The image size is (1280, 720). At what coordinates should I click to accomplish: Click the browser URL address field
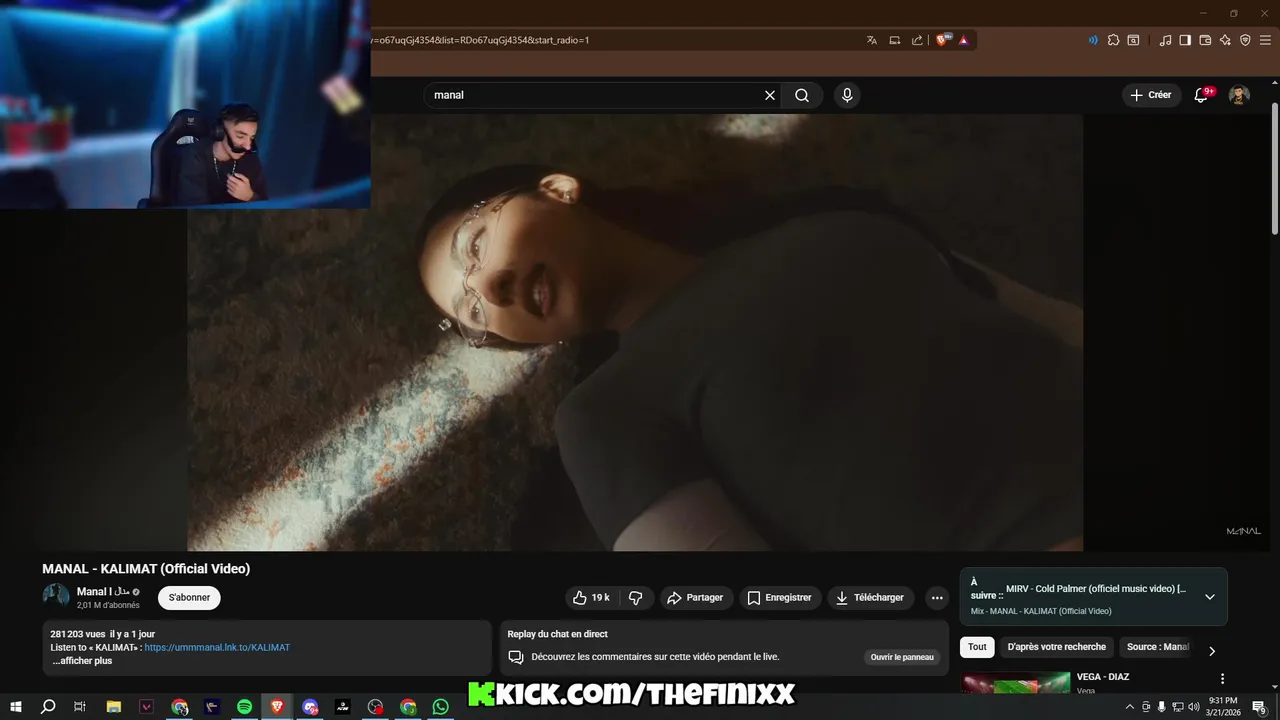tap(610, 40)
